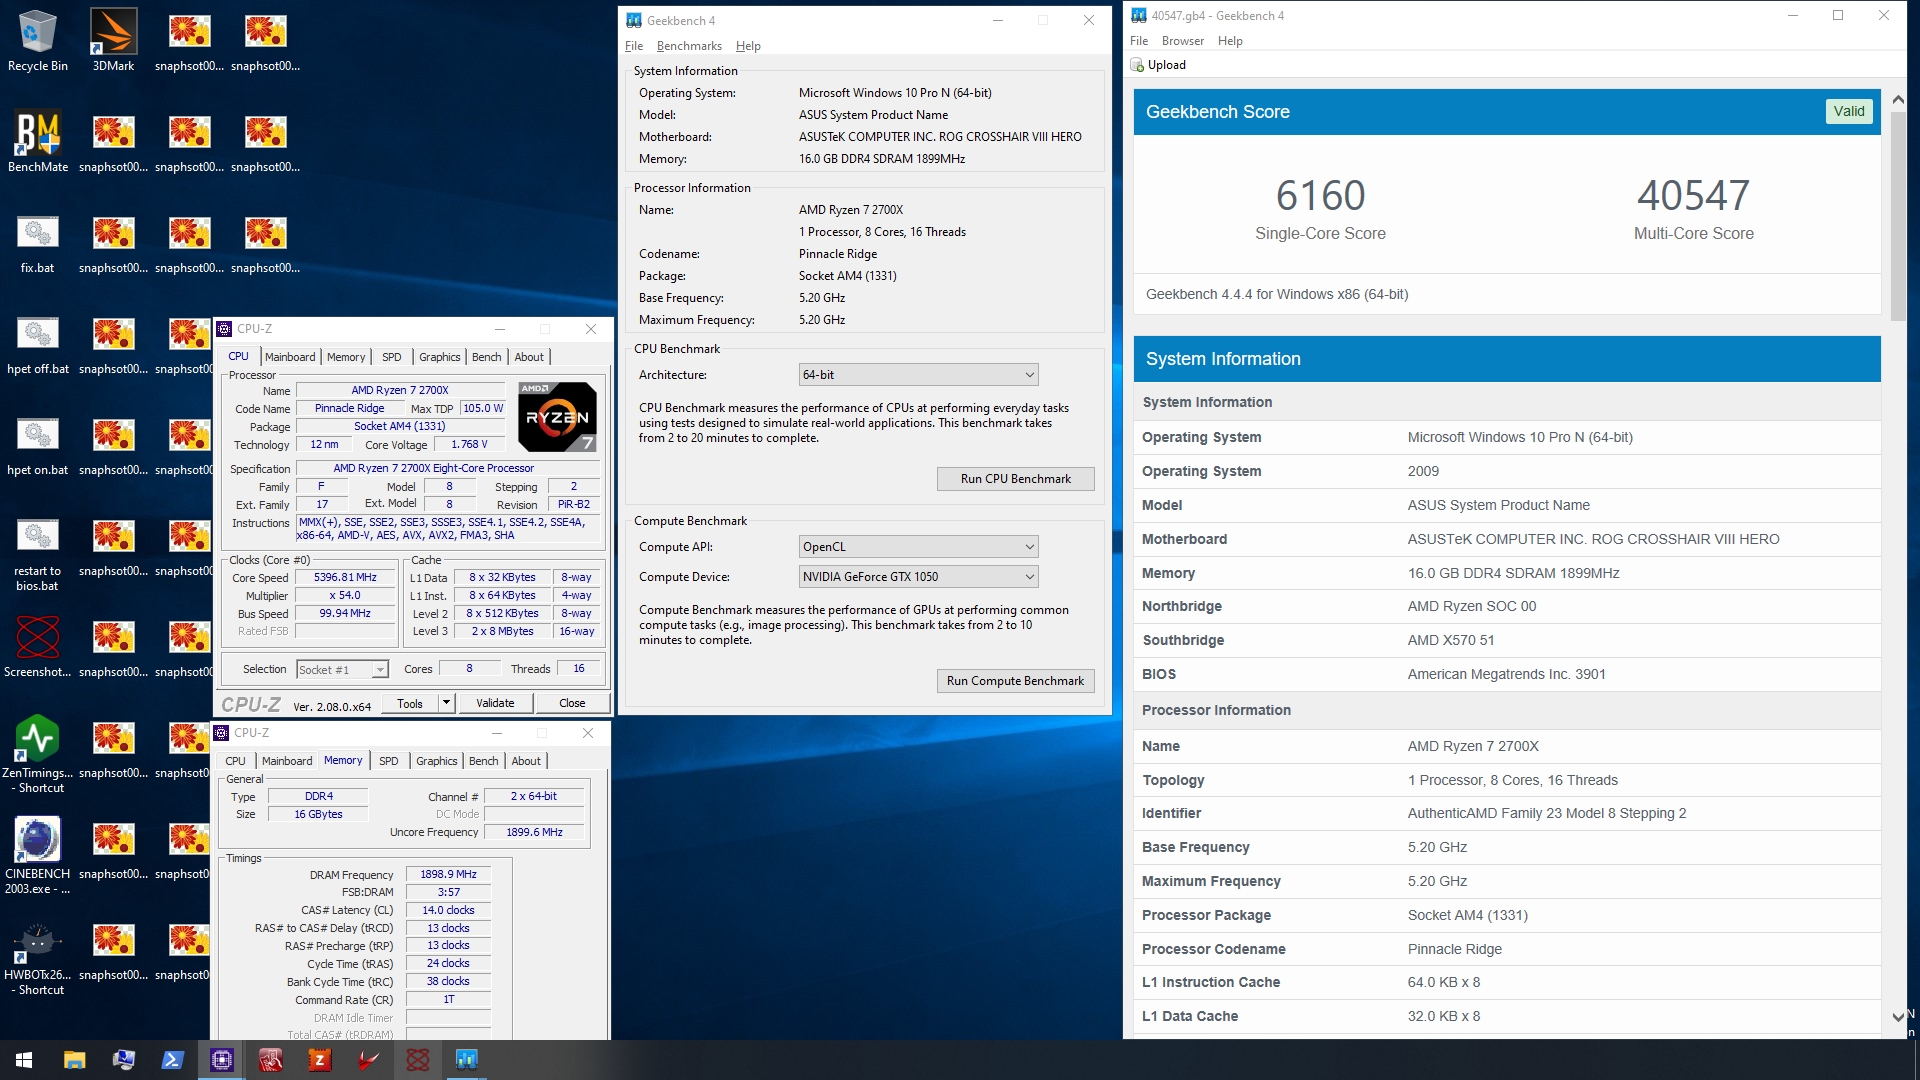Screen dimensions: 1920x1080
Task: Open the Graphics tab in upper CPU-Z
Action: pos(440,357)
